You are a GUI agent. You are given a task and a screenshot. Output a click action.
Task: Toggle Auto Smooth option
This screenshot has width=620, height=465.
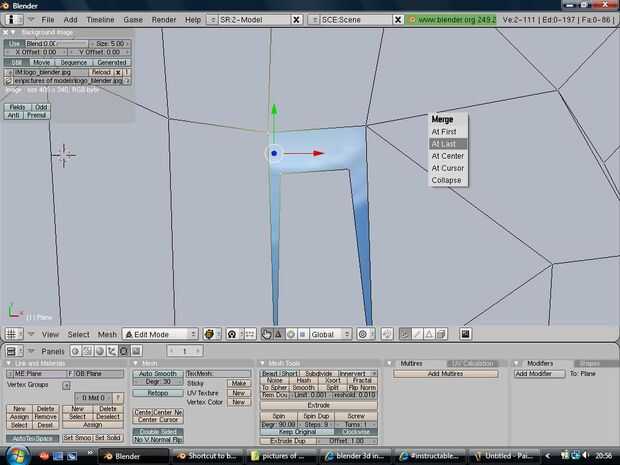(158, 374)
